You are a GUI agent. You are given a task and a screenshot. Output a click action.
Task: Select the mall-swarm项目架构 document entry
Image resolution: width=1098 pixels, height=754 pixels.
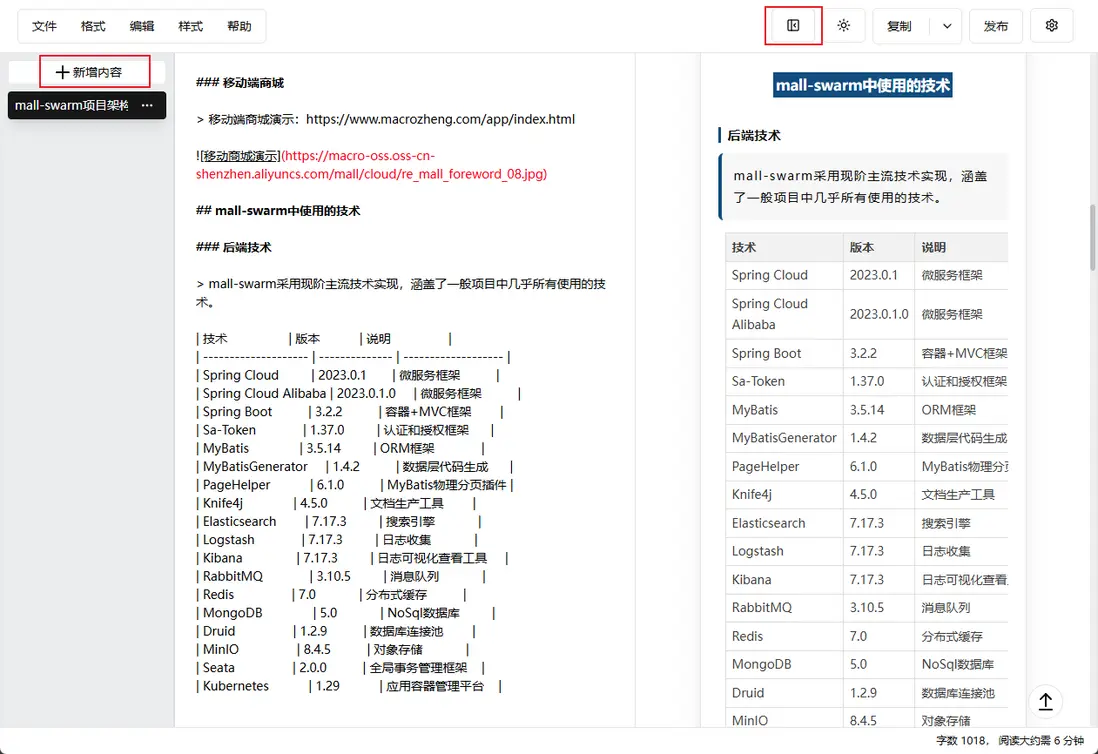[72, 106]
